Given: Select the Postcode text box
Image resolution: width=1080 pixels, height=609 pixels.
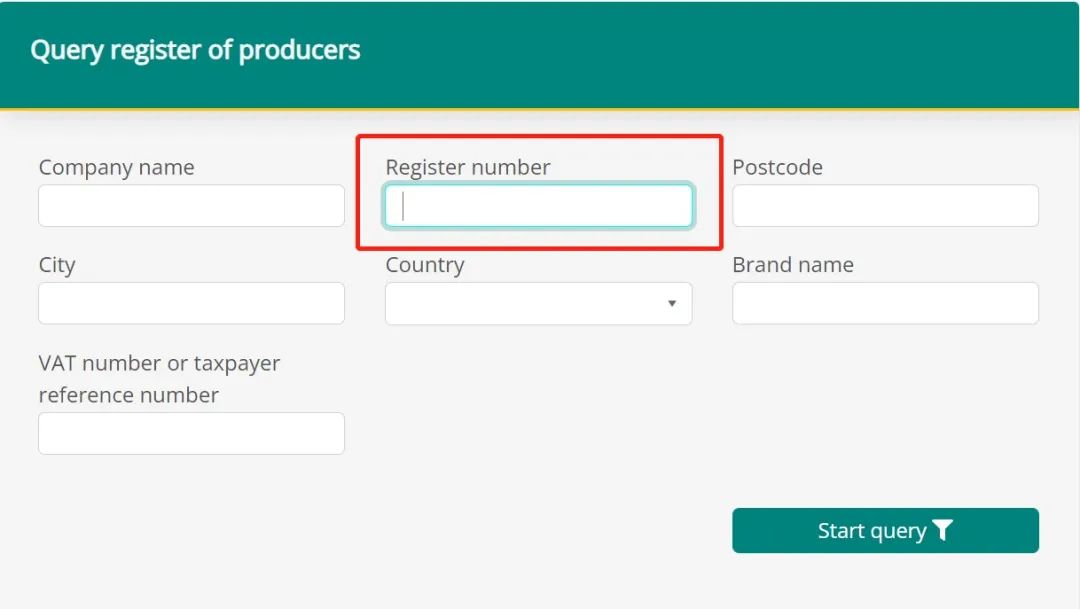Looking at the screenshot, I should click(x=885, y=206).
